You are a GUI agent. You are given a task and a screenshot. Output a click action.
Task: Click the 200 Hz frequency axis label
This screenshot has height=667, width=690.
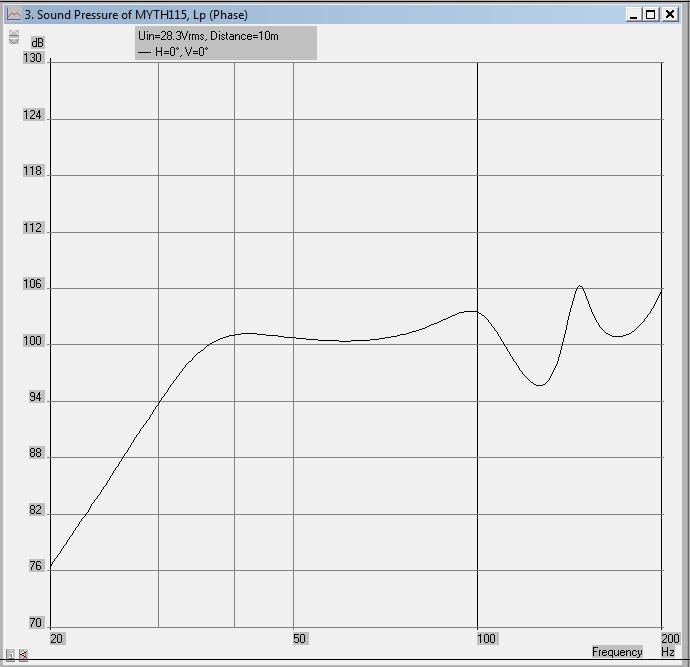click(670, 638)
